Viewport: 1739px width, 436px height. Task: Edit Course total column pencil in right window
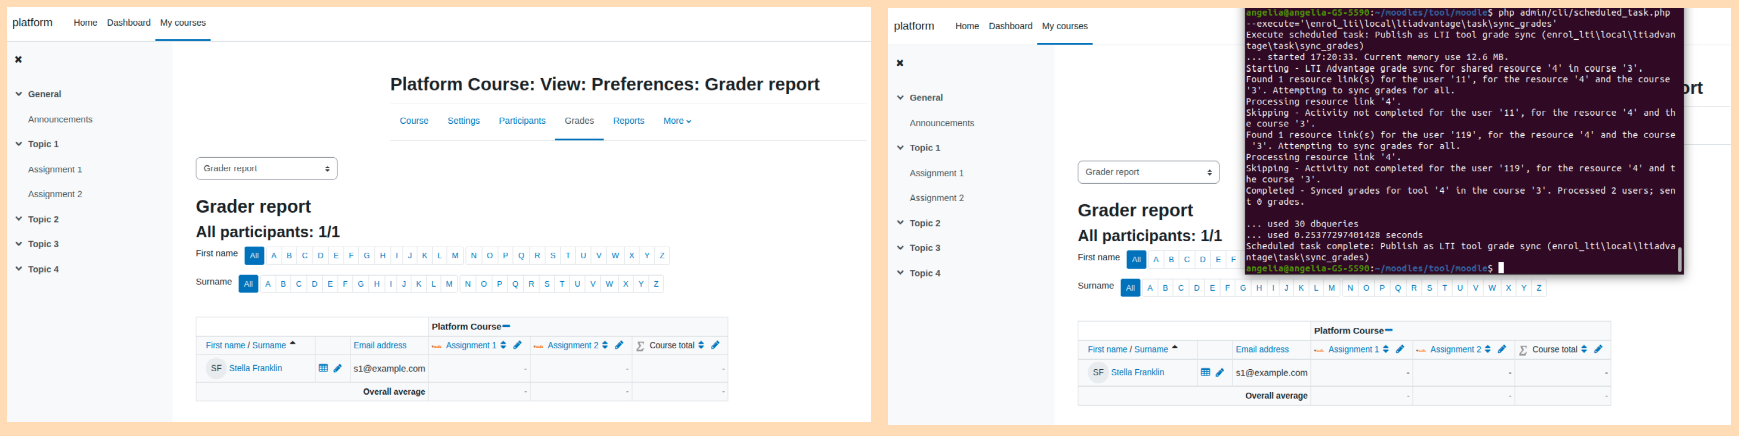1598,349
